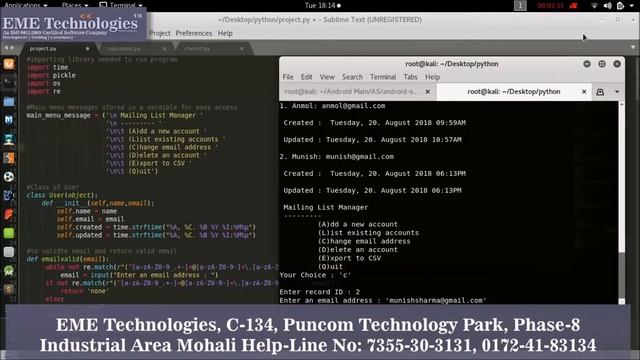
Task: Open the blue Files folder dock icon
Action: (x=9, y=102)
